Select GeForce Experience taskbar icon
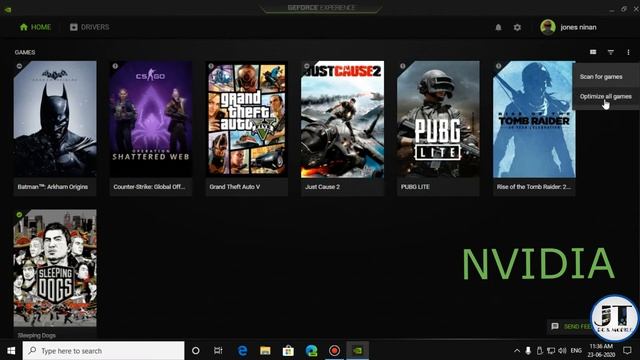Image resolution: width=640 pixels, height=360 pixels. pyautogui.click(x=358, y=351)
